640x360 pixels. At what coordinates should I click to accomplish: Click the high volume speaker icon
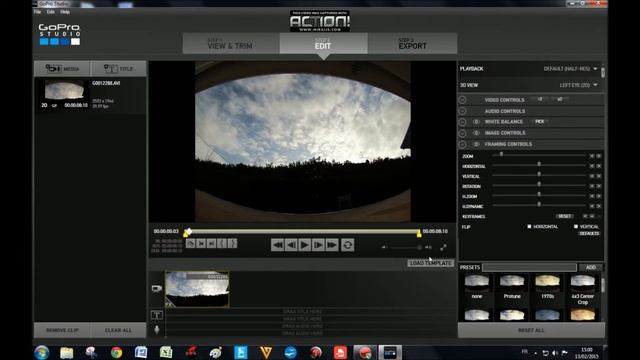(x=428, y=247)
